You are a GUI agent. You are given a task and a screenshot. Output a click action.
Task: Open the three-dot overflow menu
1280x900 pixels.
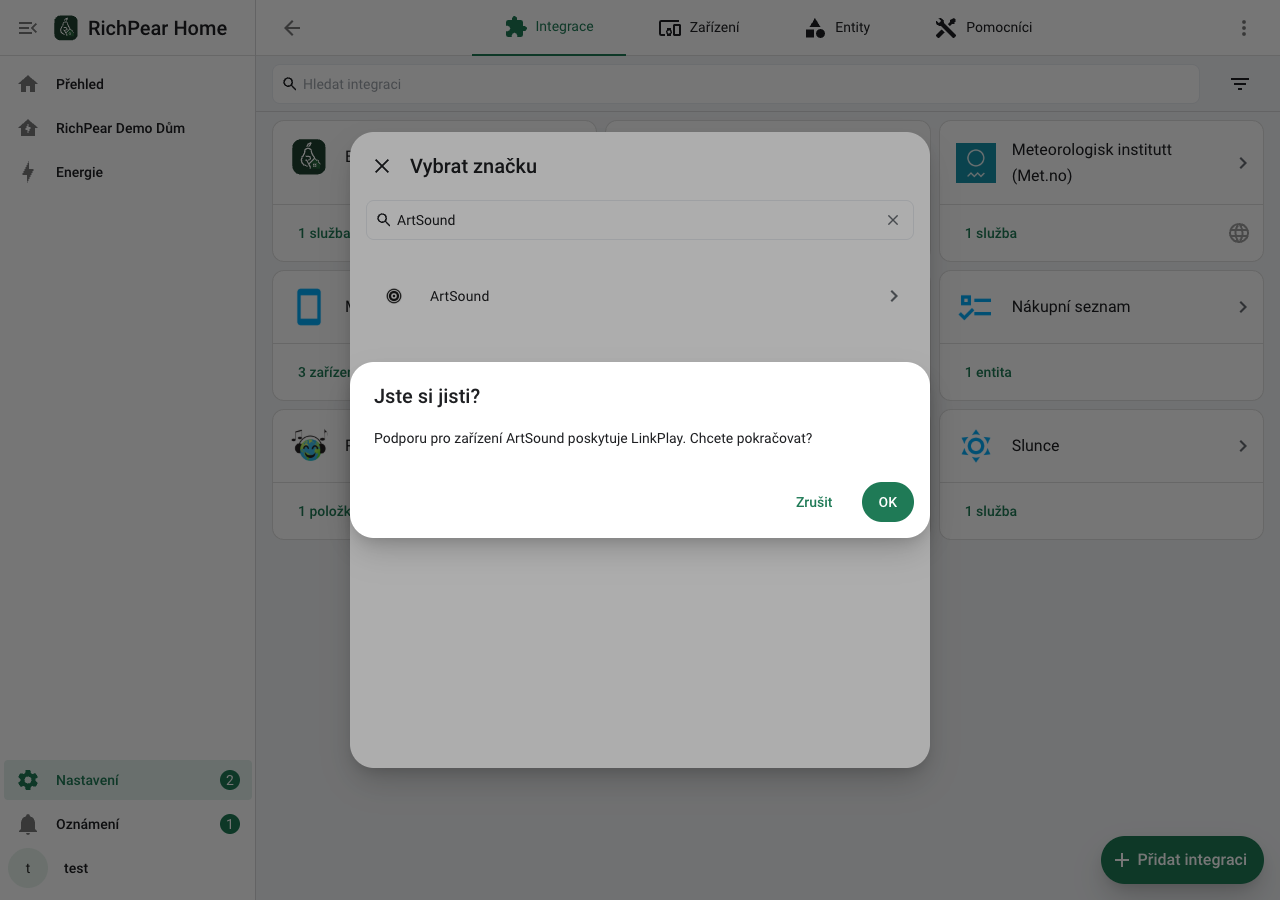point(1244,28)
